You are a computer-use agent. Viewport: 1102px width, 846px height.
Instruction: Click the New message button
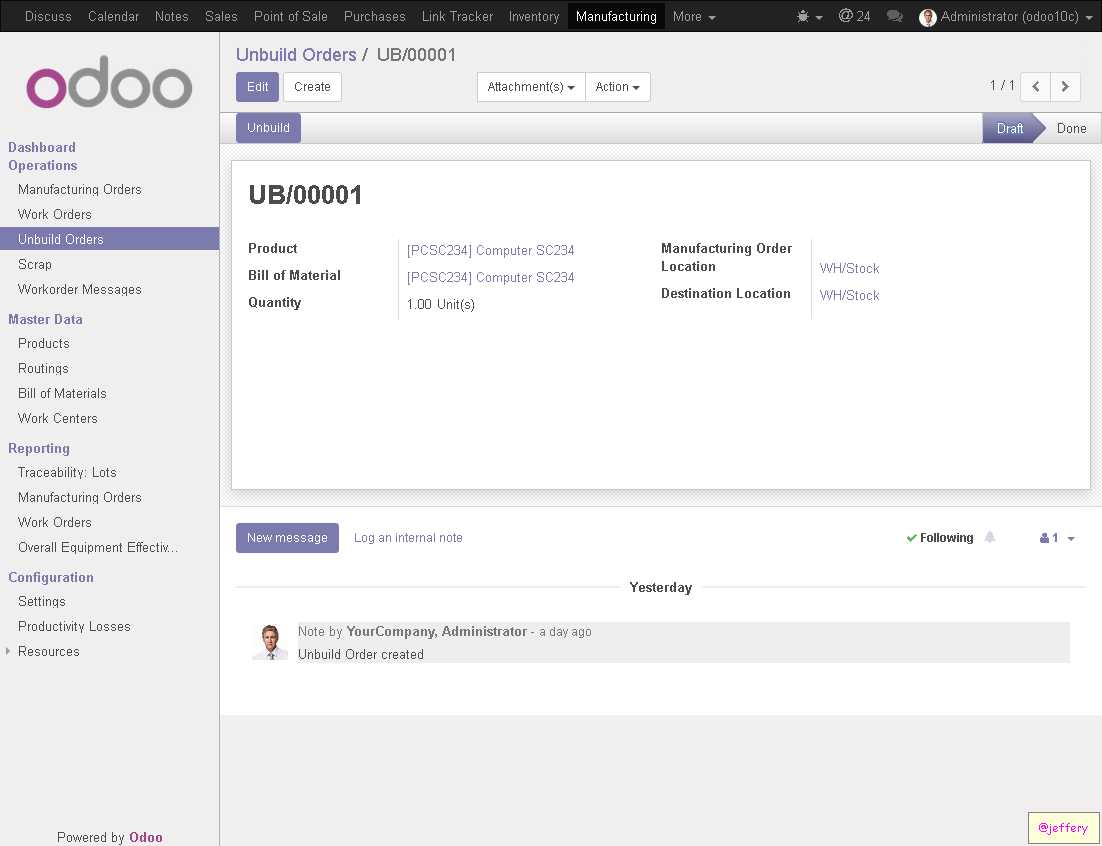pyautogui.click(x=287, y=538)
